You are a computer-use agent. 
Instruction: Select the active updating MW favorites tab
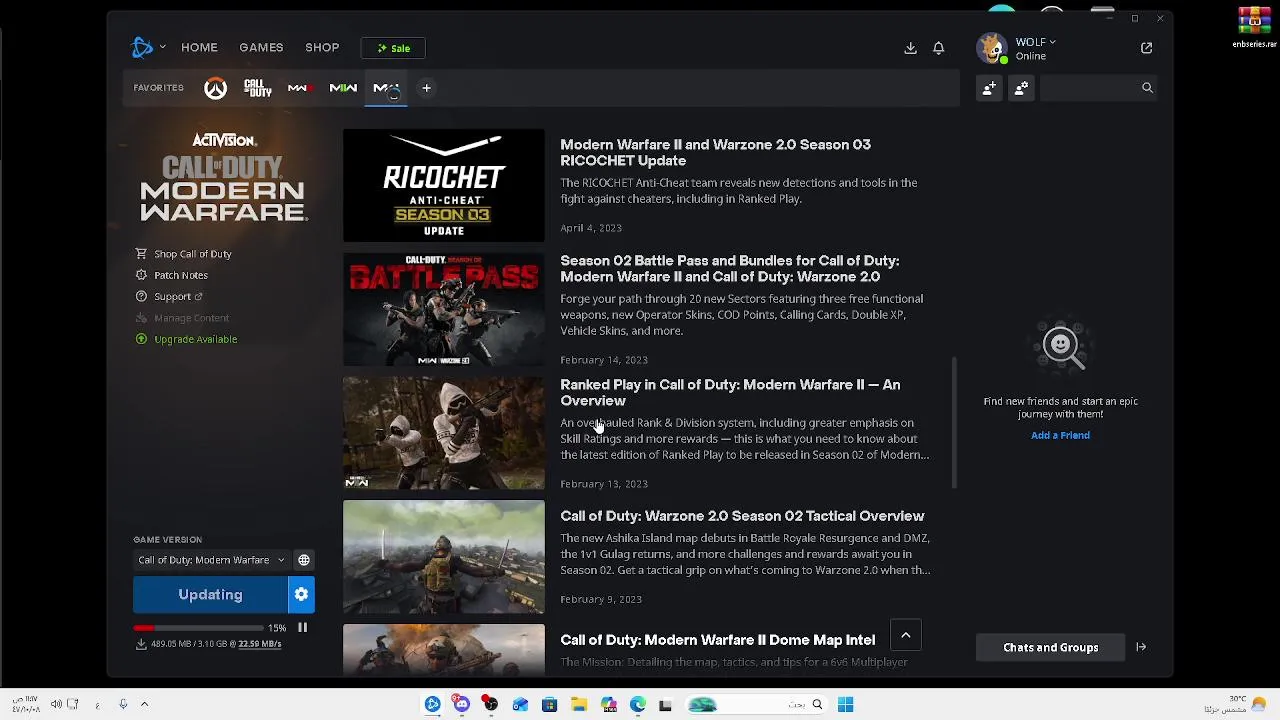[x=386, y=89]
